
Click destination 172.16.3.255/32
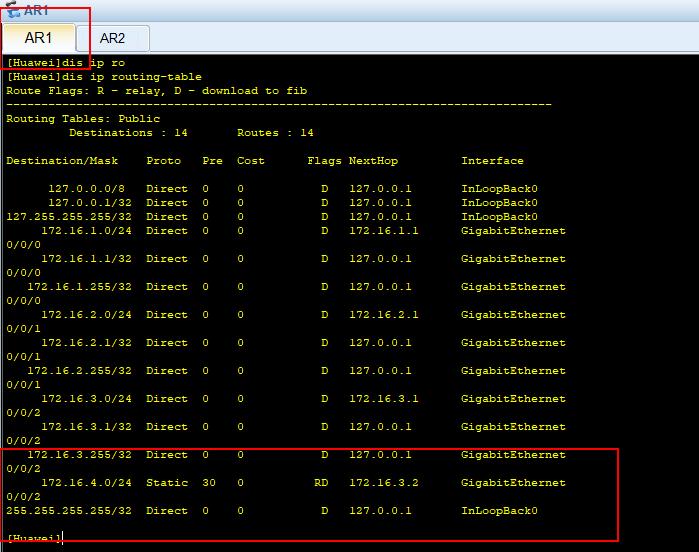click(79, 455)
